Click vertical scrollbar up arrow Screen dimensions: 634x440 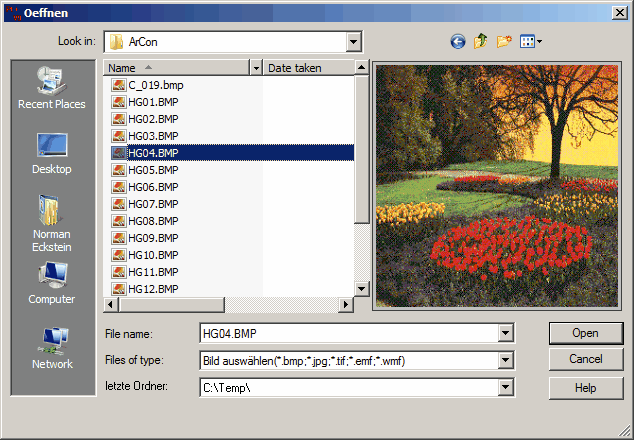[x=361, y=68]
